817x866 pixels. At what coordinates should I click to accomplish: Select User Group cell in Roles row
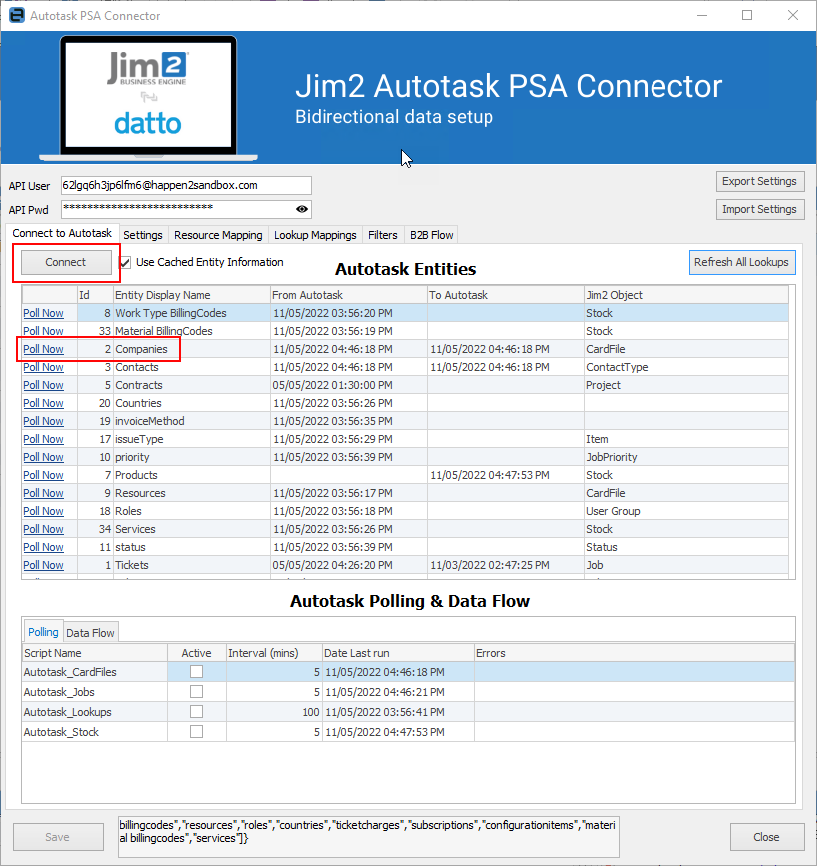coord(686,511)
